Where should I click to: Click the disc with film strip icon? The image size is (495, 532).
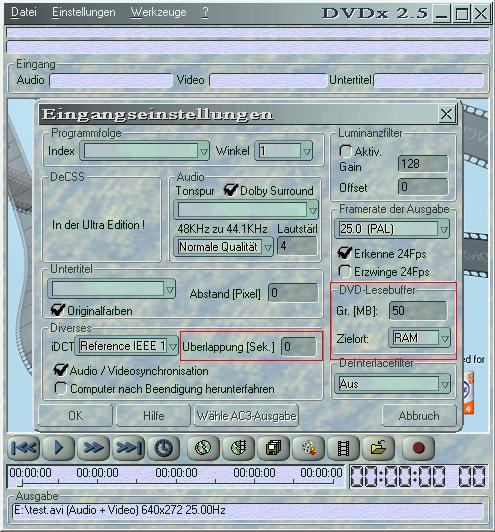[239, 448]
